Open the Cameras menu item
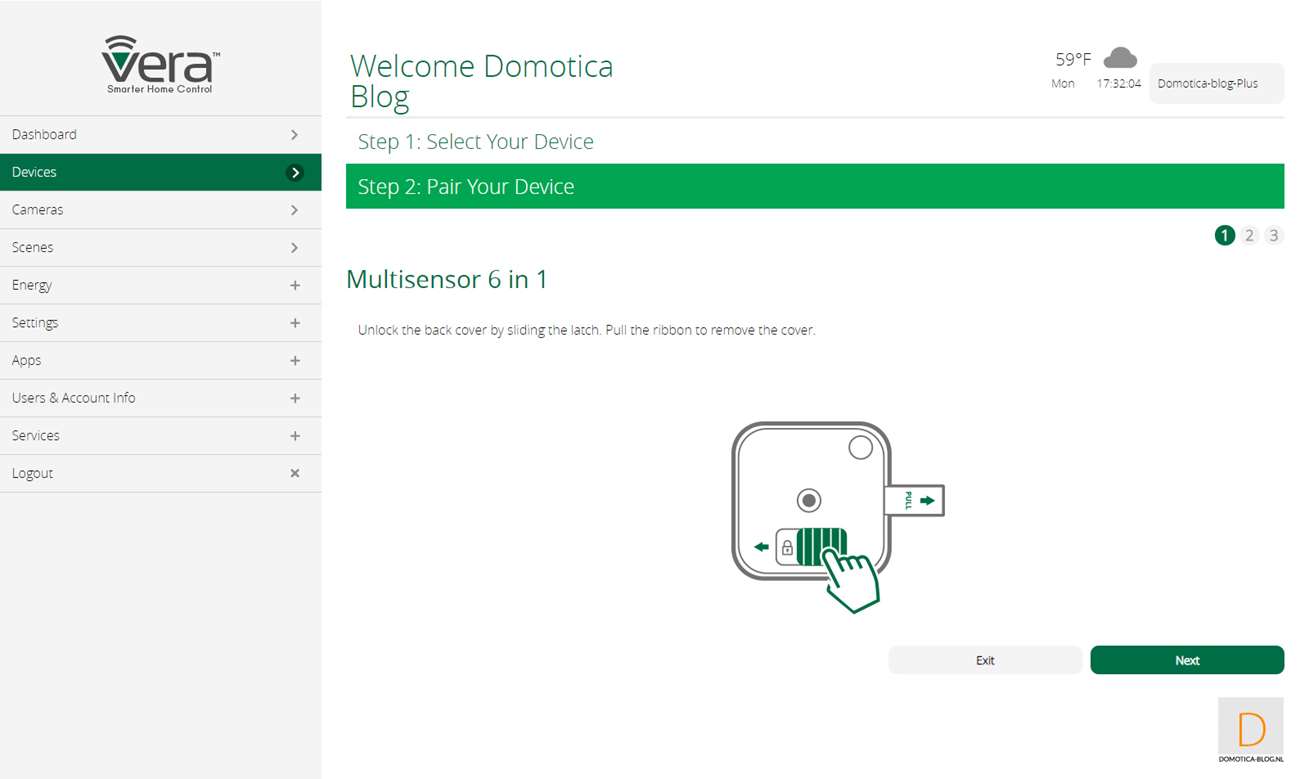1300x779 pixels. [38, 210]
